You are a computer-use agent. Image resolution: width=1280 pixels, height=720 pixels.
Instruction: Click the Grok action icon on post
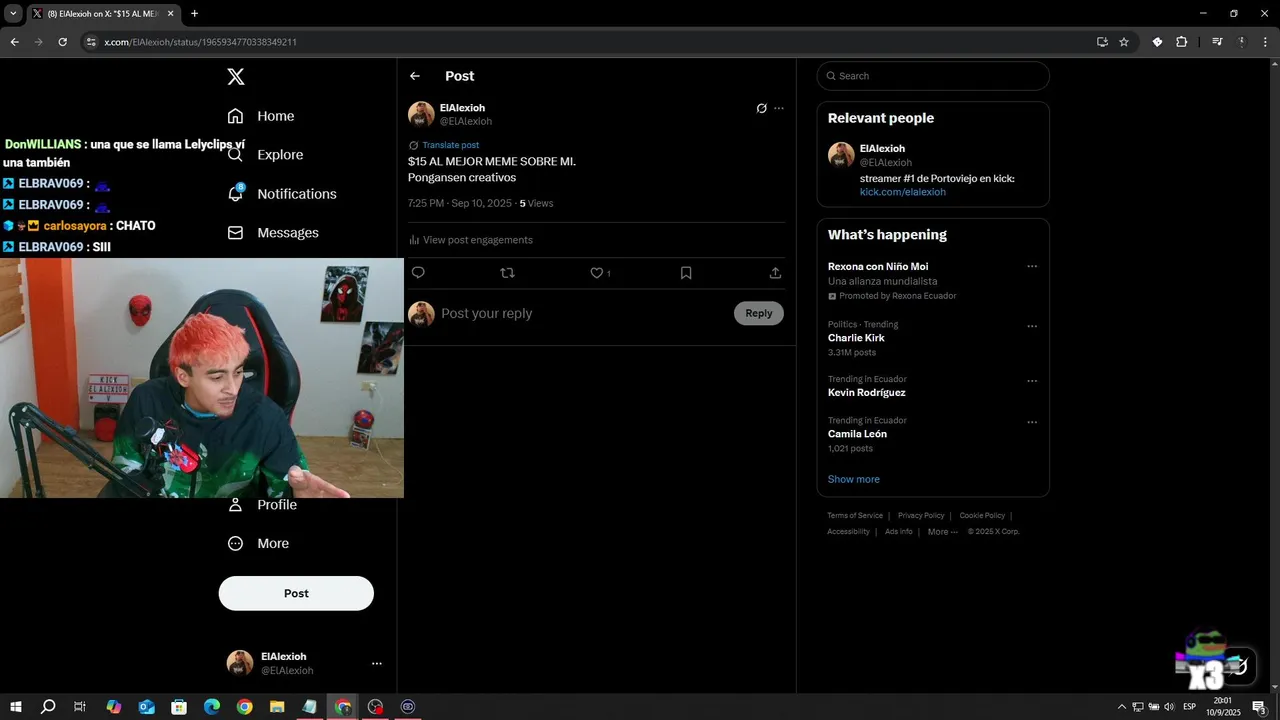[x=761, y=108]
